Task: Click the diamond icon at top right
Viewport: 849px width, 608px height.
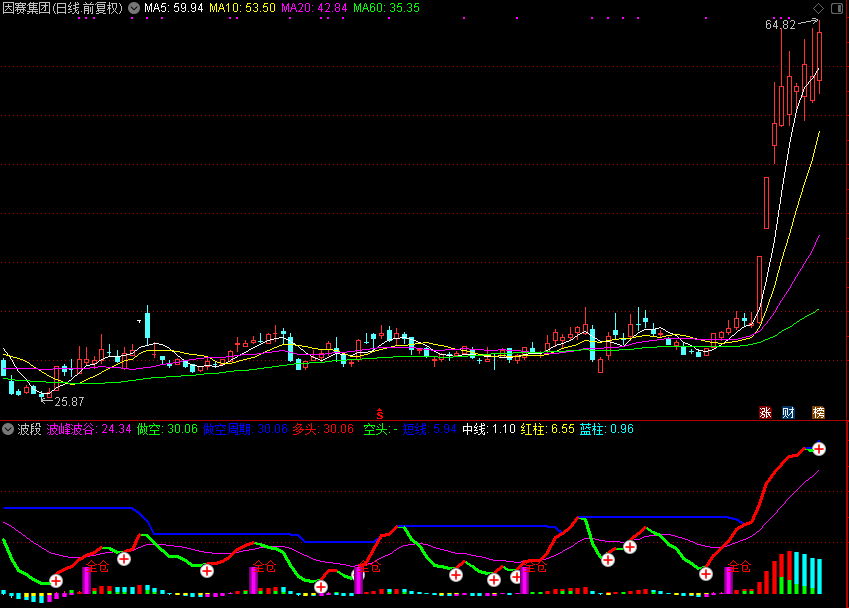Action: tap(818, 8)
